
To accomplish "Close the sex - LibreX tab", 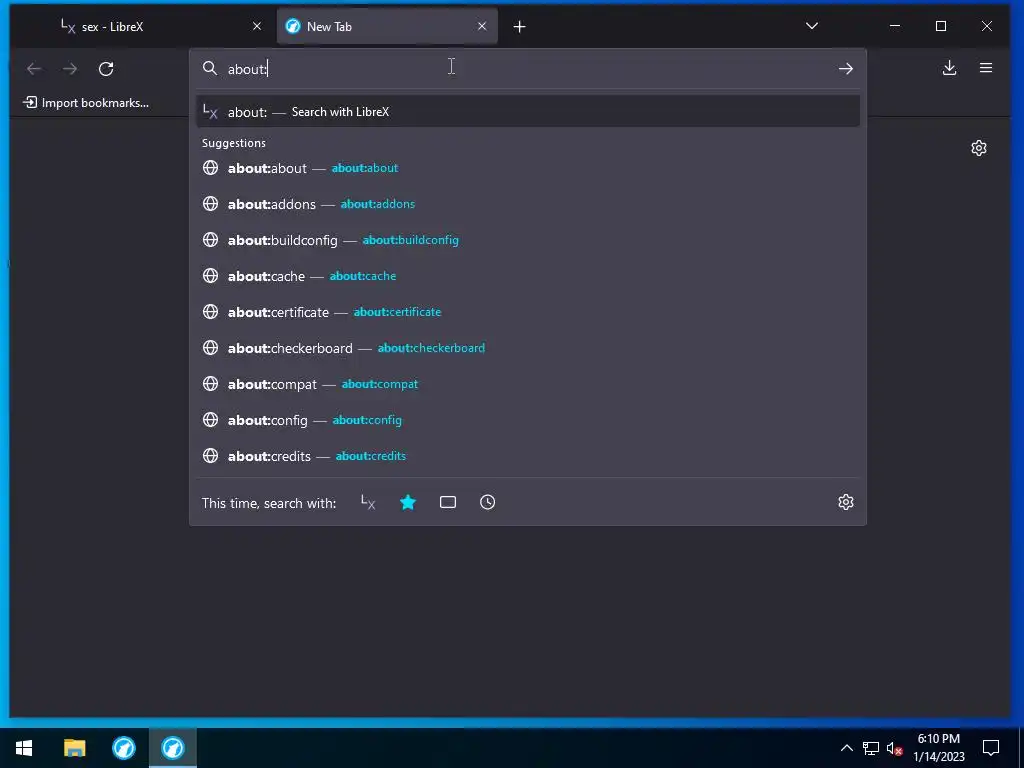I will pos(257,26).
